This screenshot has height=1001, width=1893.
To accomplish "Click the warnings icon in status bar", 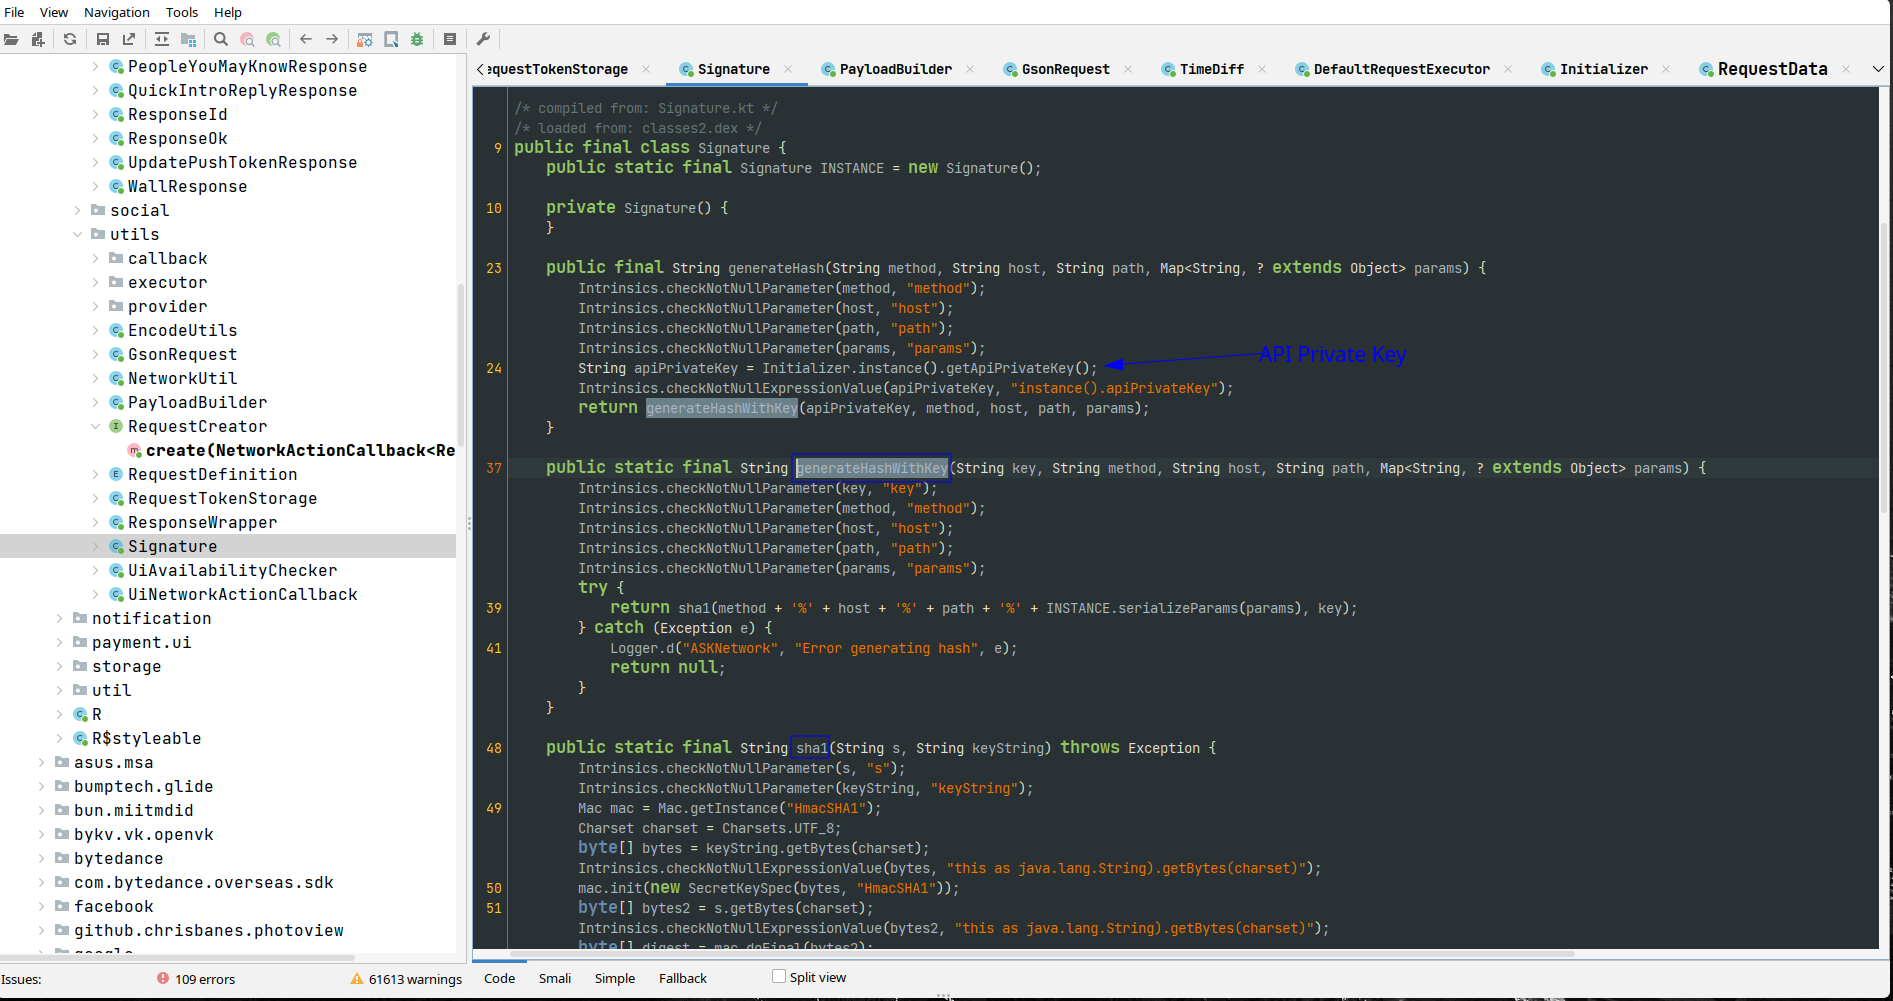I will (357, 978).
